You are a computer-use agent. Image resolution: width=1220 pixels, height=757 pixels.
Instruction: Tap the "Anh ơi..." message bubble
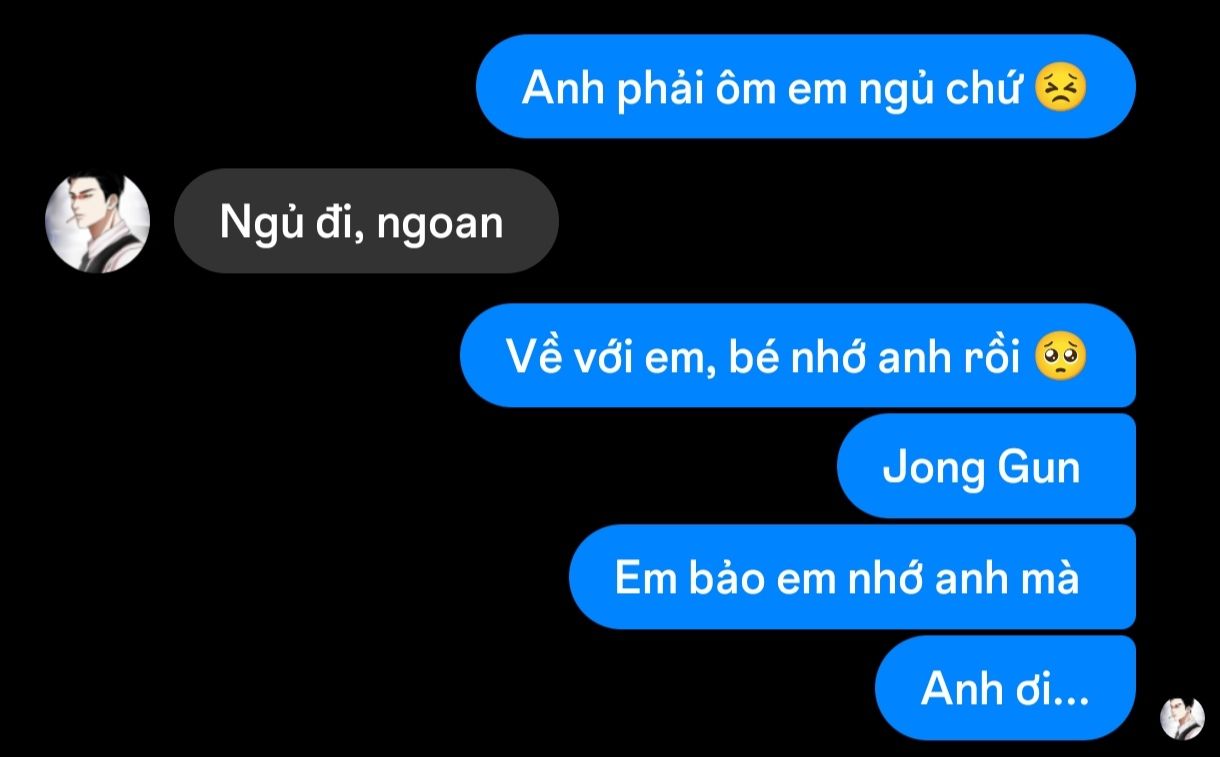click(1005, 688)
